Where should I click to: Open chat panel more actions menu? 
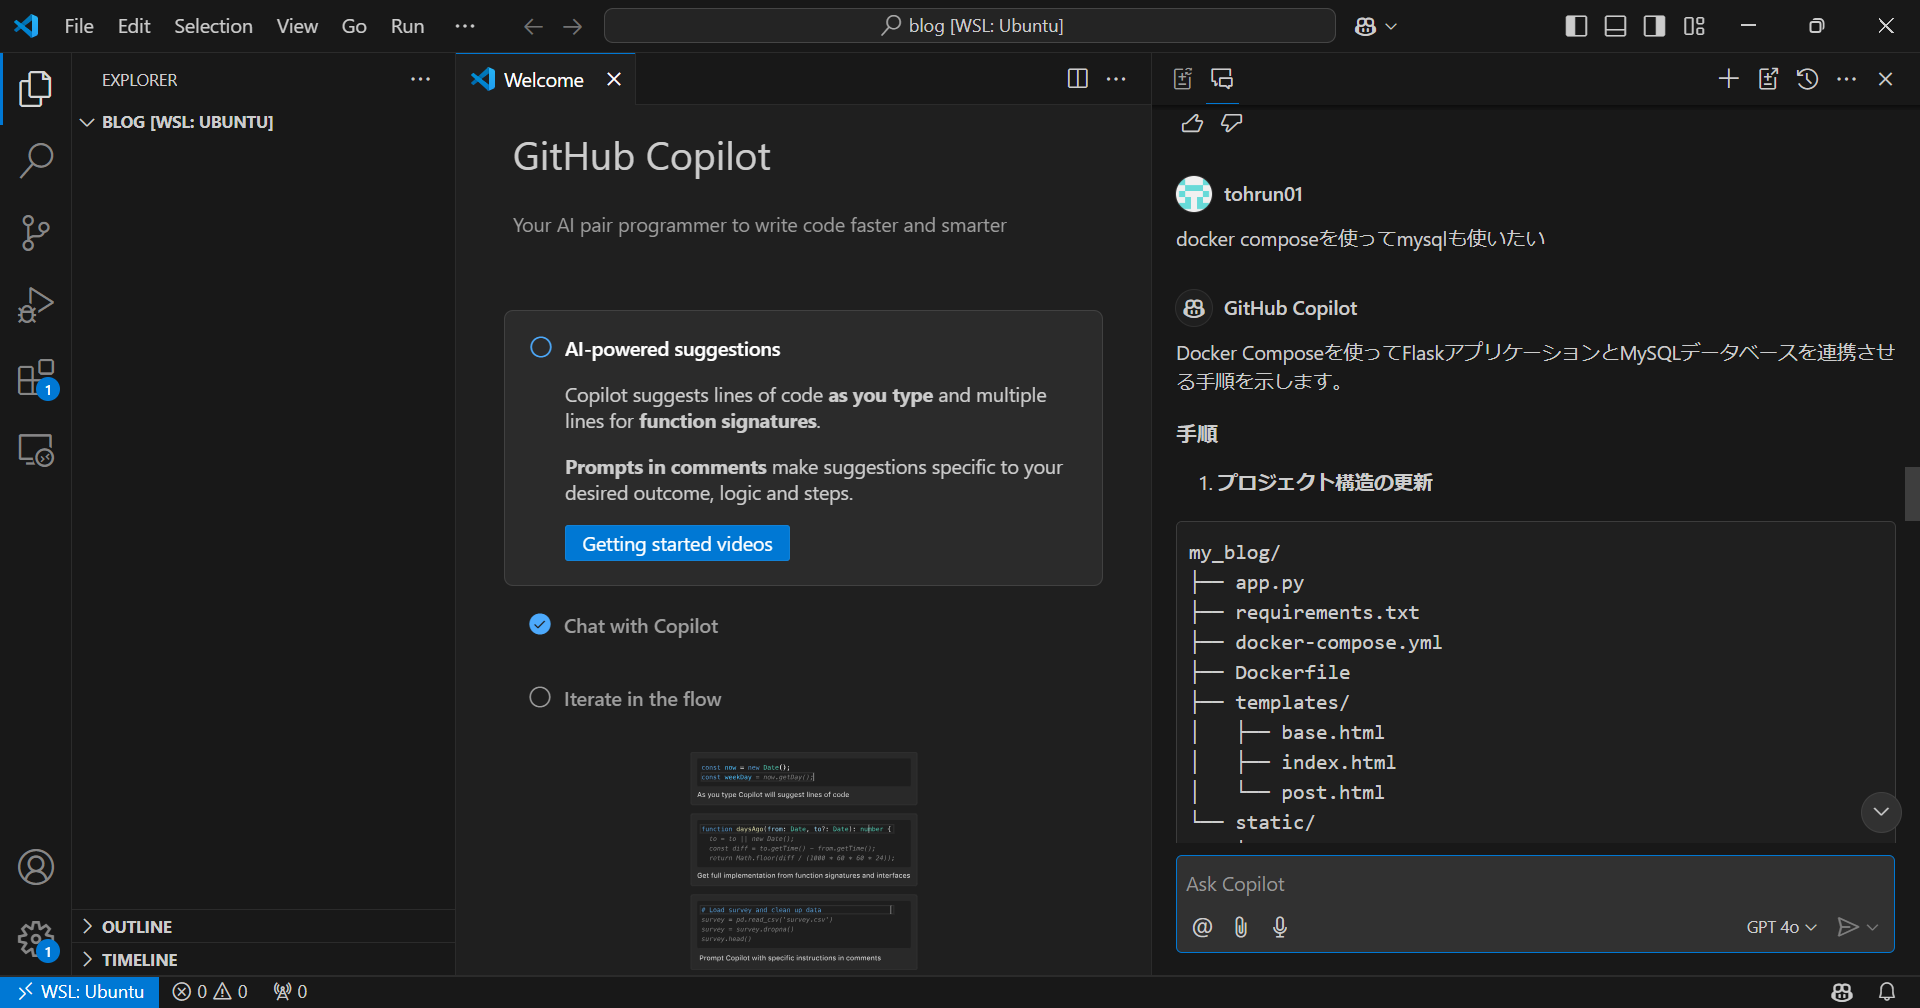1846,79
